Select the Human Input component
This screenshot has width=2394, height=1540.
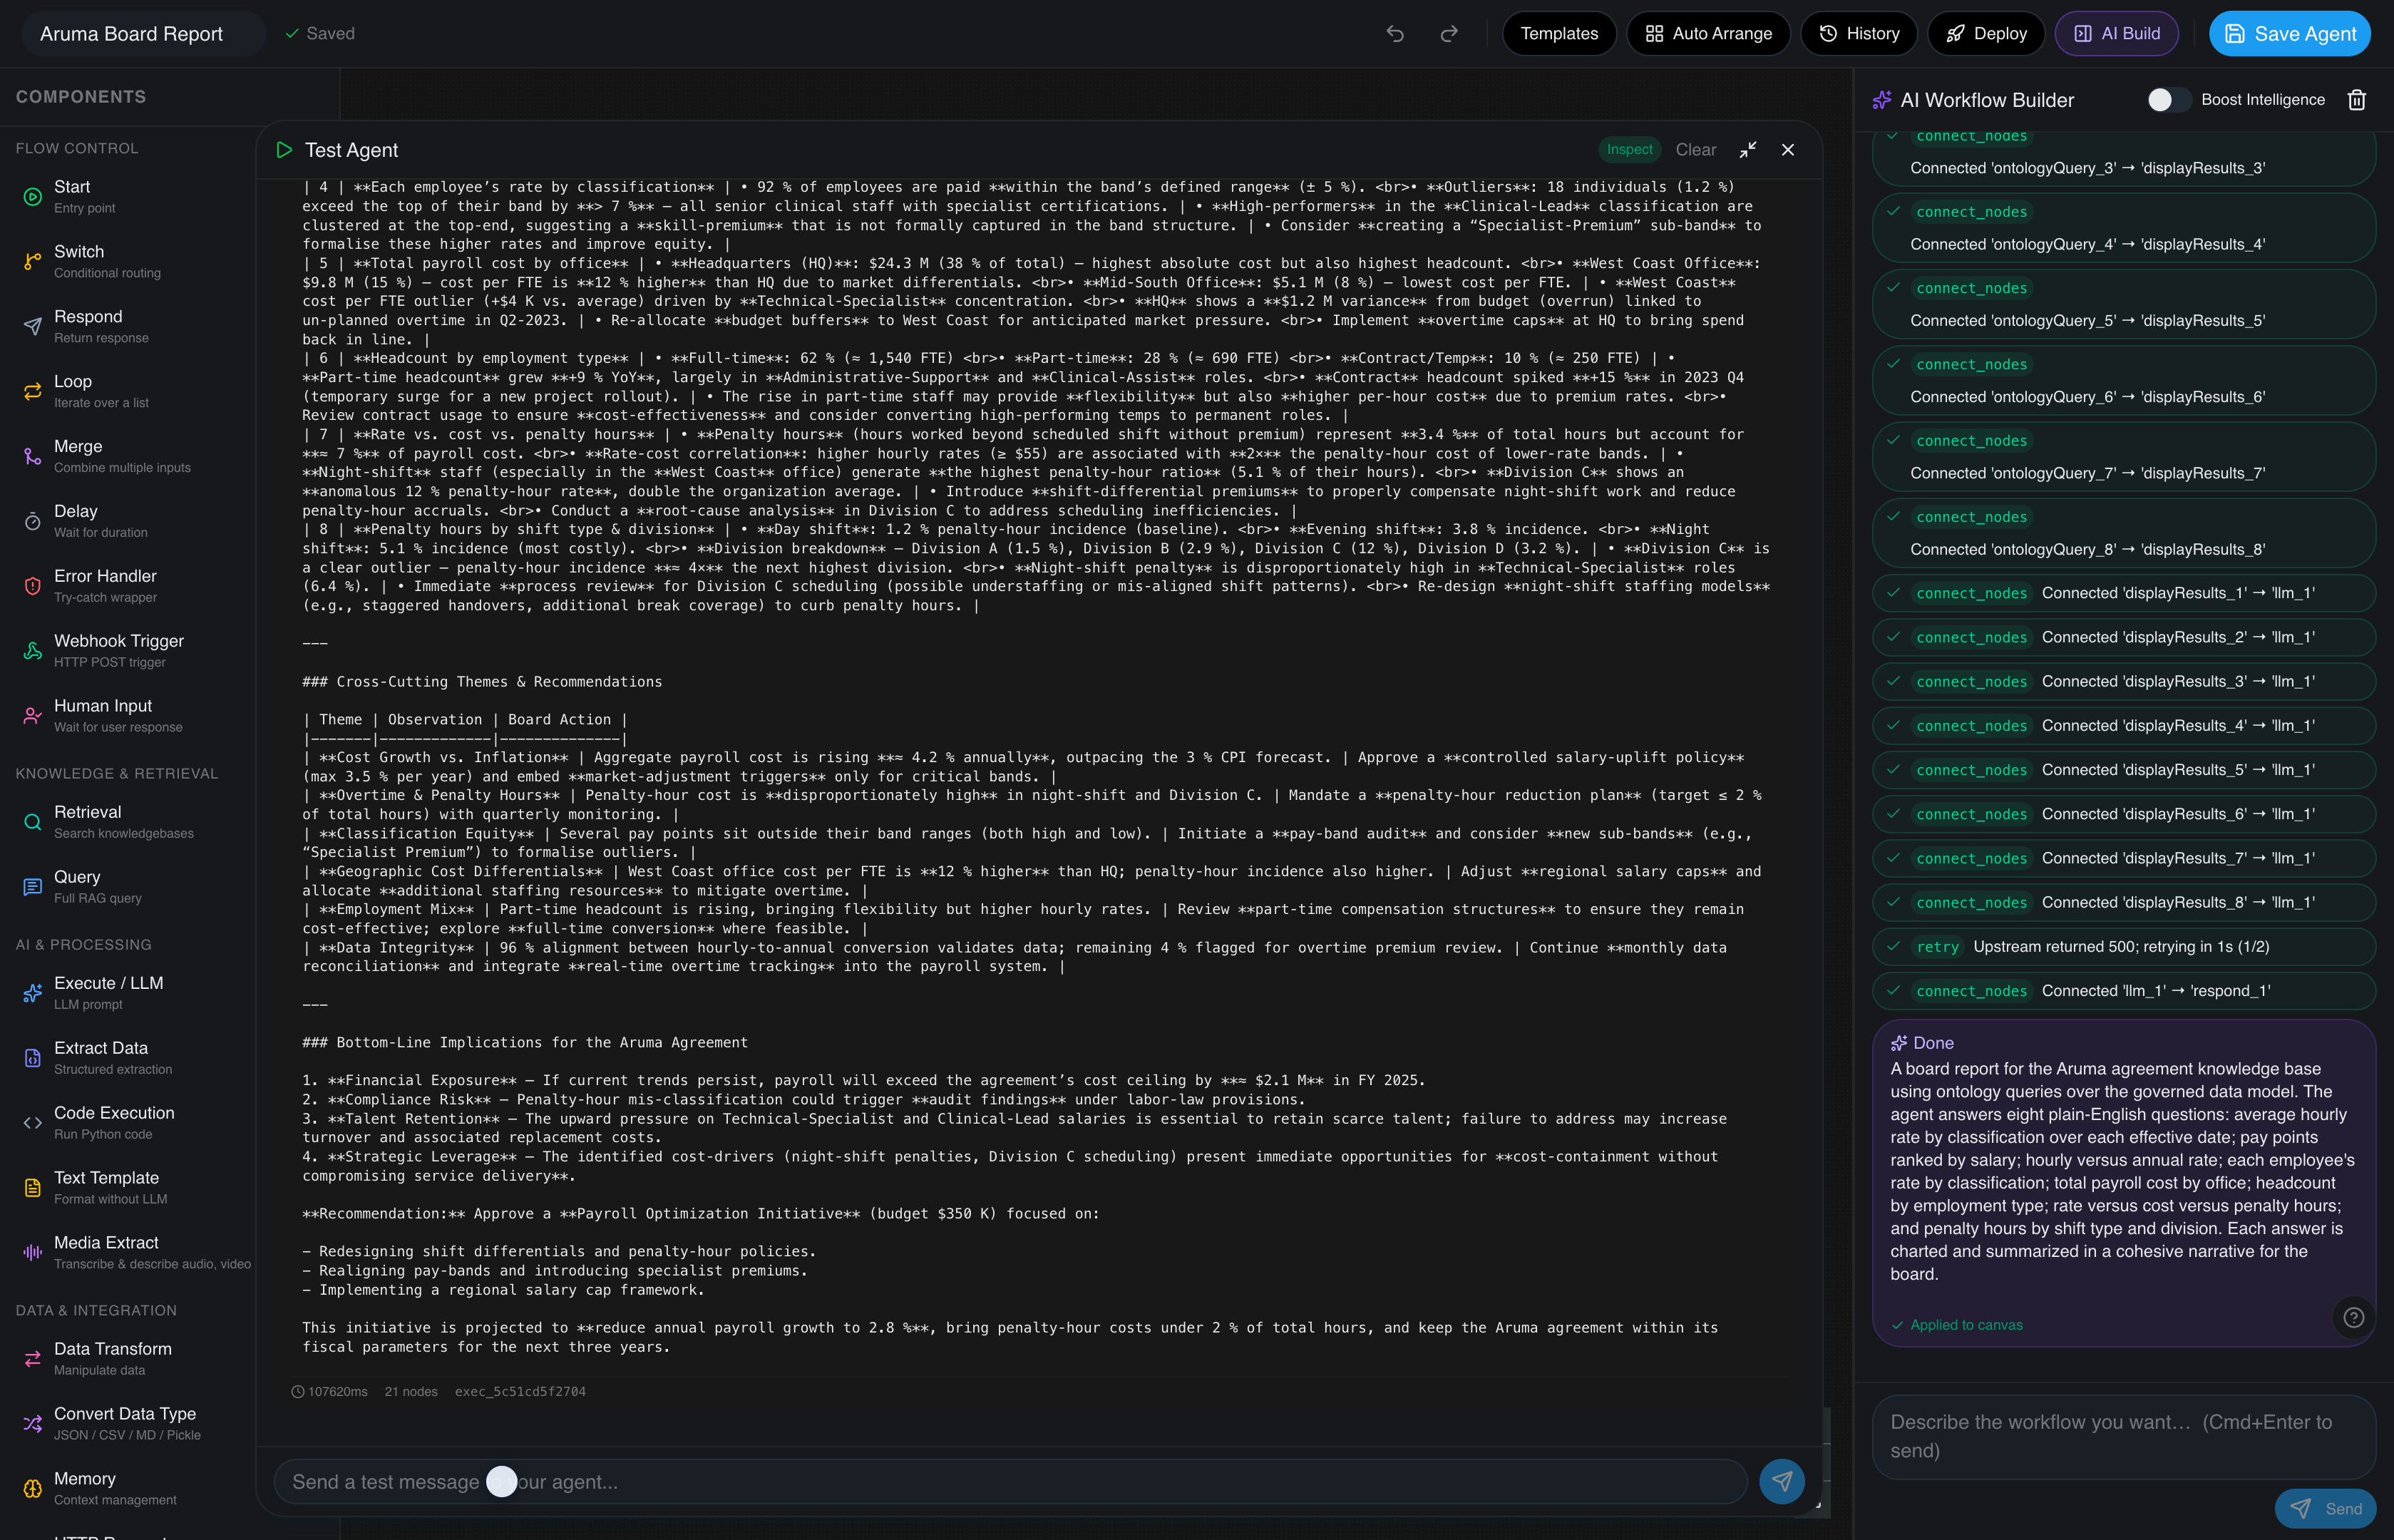click(128, 717)
